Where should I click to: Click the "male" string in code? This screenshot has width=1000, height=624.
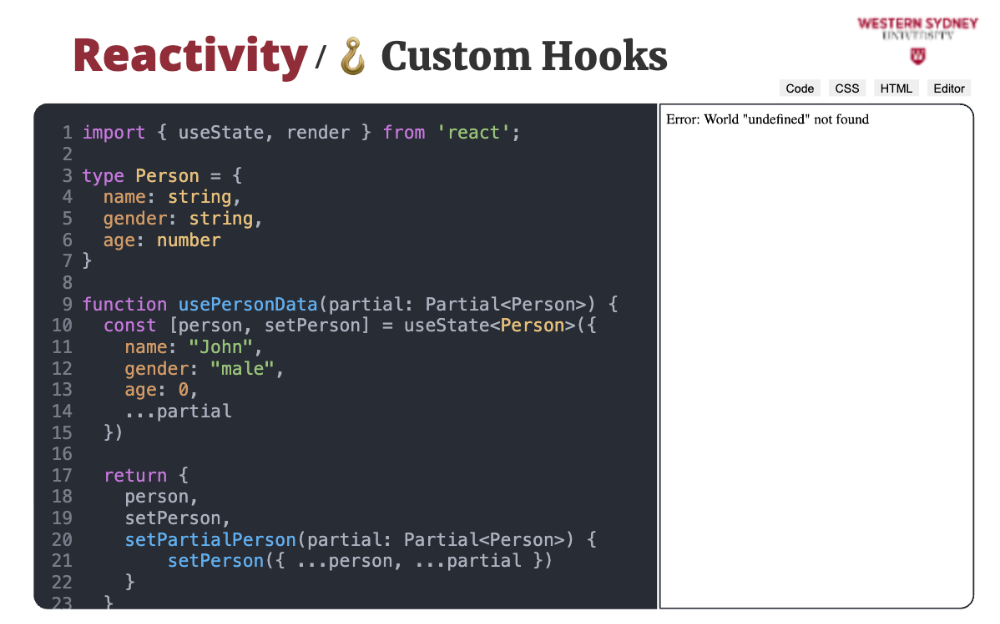point(241,369)
